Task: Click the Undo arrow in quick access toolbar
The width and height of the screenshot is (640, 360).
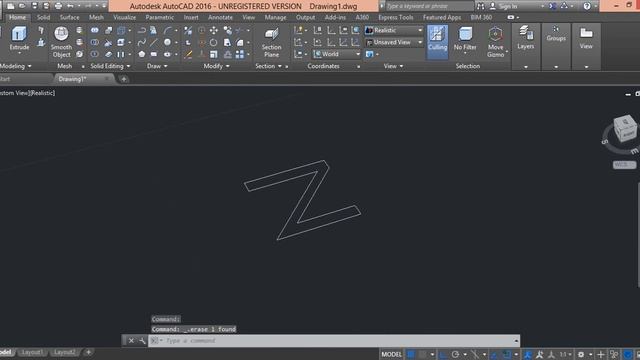Action: (70, 6)
